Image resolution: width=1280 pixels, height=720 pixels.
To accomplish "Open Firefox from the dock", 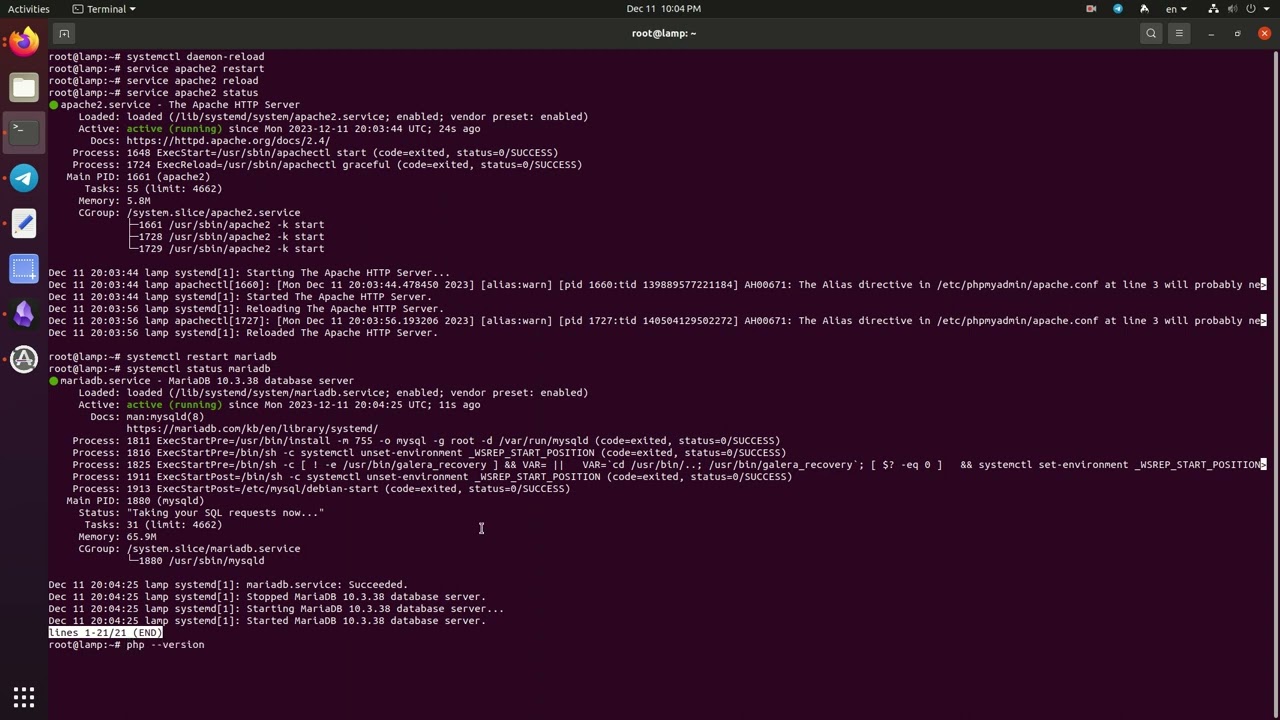I will pos(24,42).
